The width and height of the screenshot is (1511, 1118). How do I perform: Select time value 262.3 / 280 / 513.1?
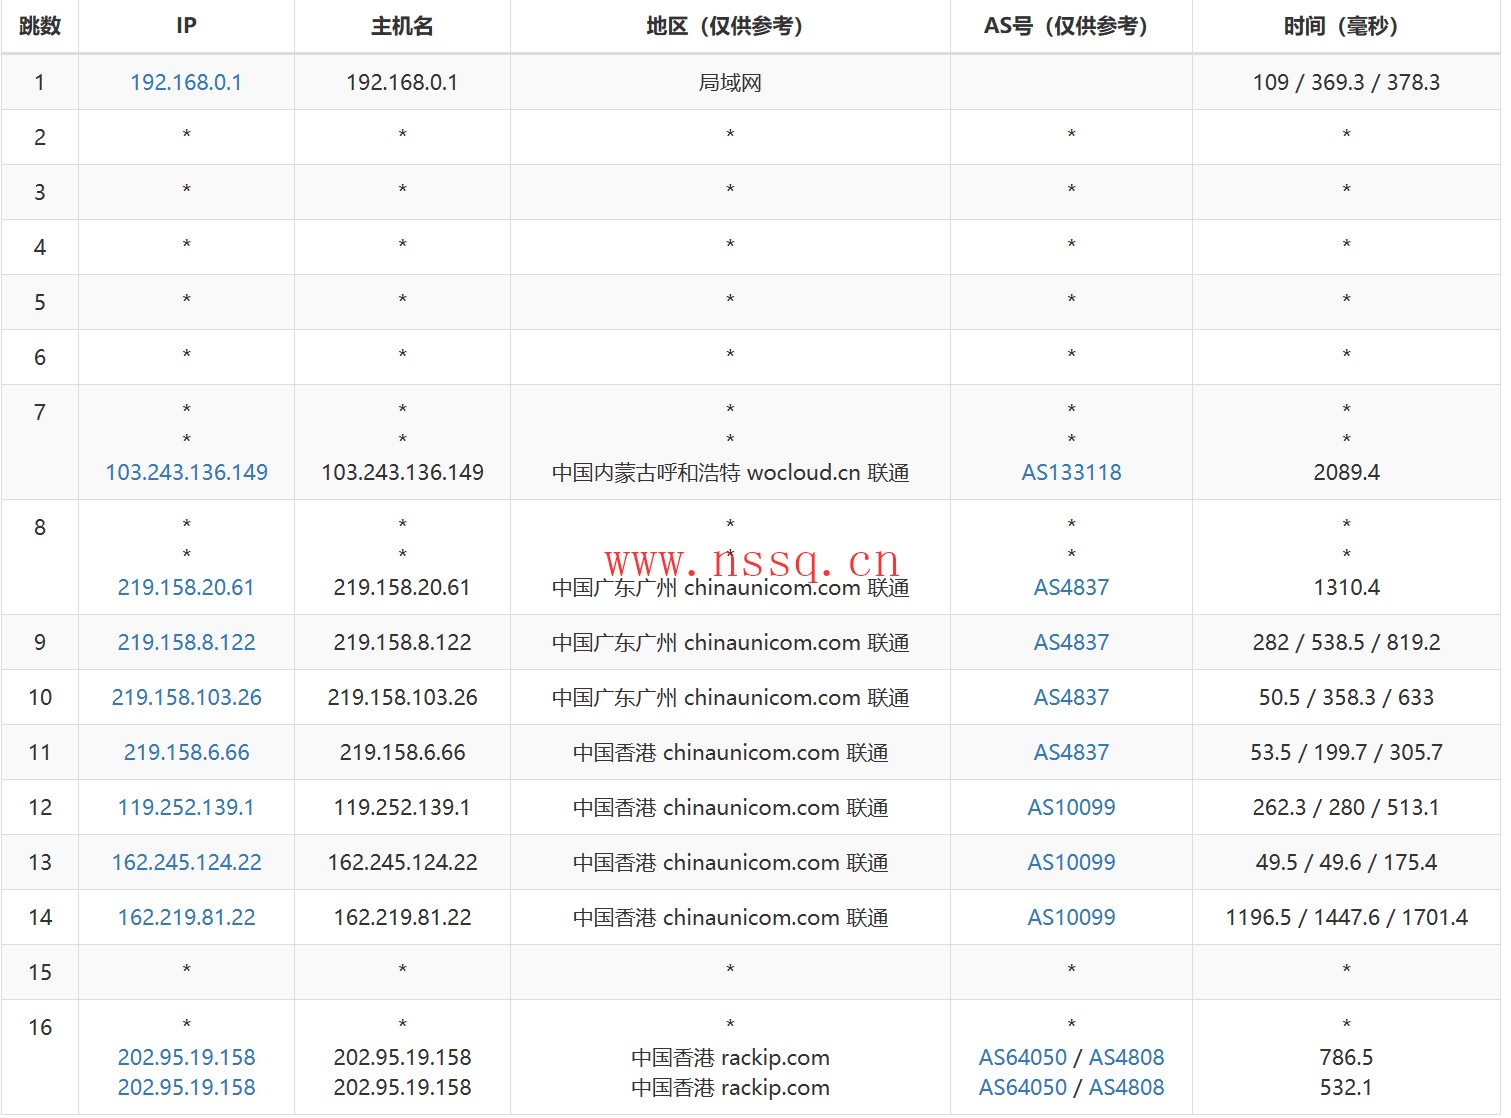pos(1346,807)
